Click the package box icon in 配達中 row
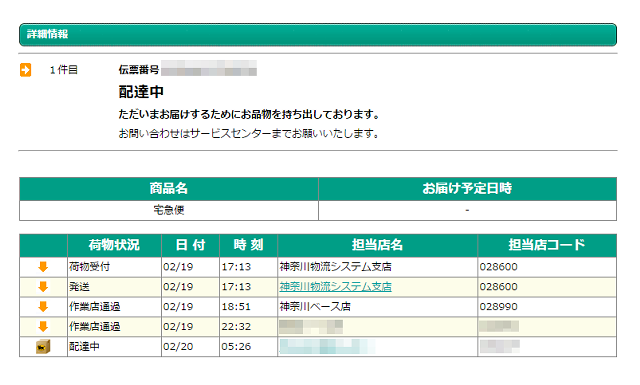640x385 pixels. (43, 347)
